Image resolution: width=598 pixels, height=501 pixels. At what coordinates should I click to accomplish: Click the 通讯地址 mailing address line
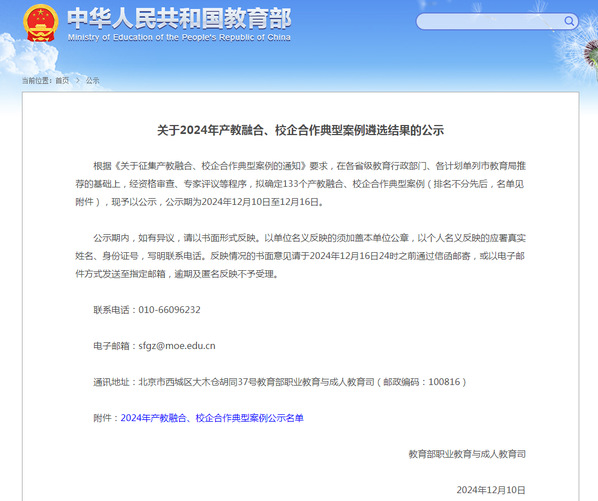[280, 382]
